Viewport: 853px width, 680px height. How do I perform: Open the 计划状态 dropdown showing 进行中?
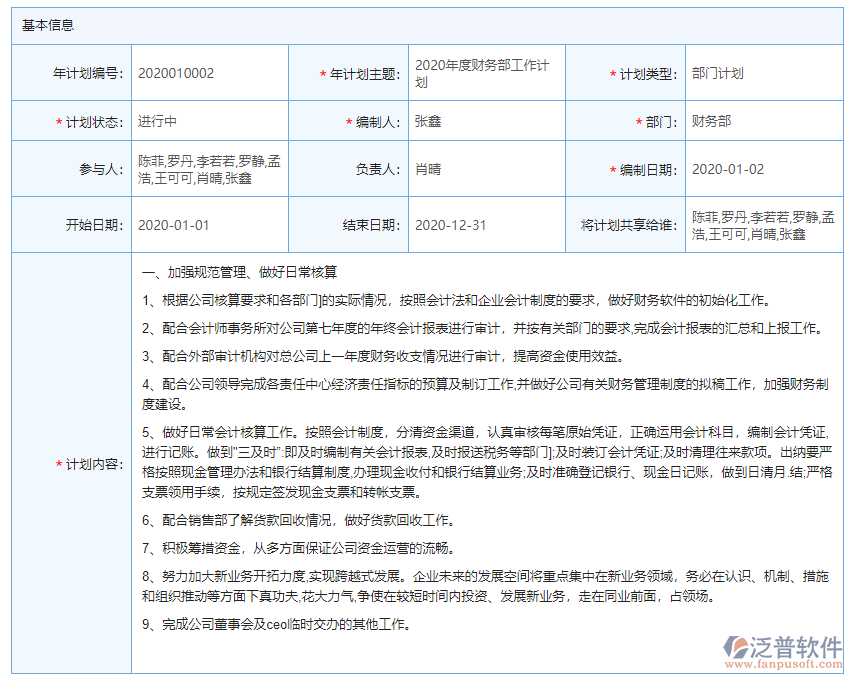pyautogui.click(x=160, y=121)
